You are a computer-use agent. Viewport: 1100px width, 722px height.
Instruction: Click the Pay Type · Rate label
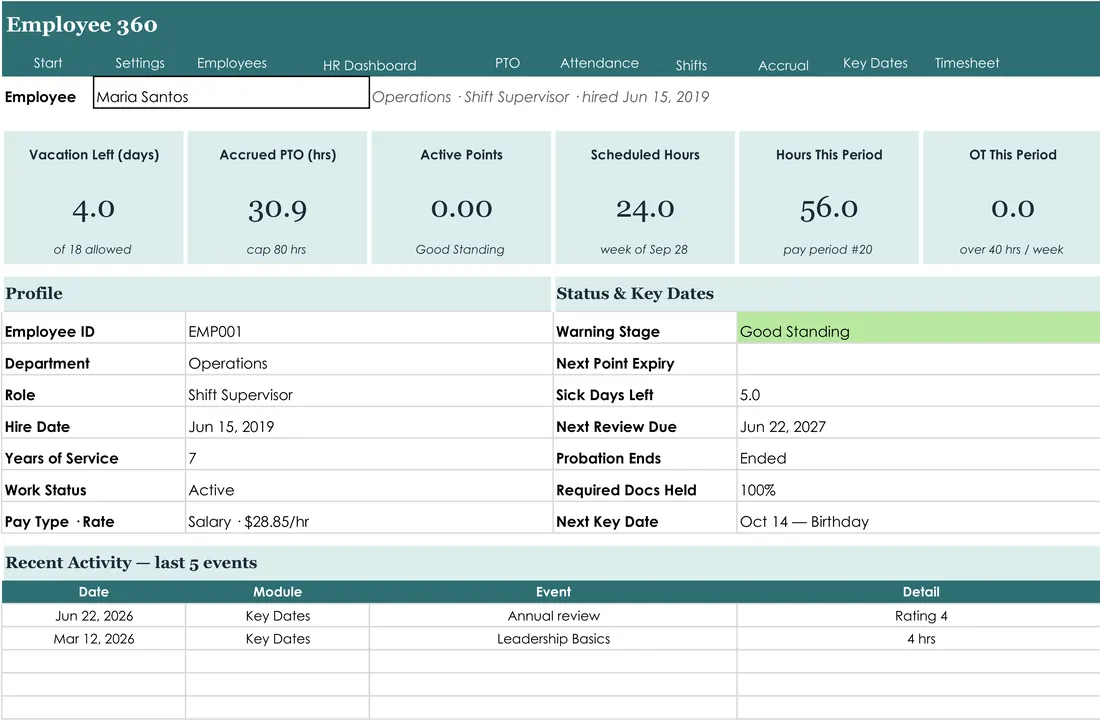pos(59,521)
